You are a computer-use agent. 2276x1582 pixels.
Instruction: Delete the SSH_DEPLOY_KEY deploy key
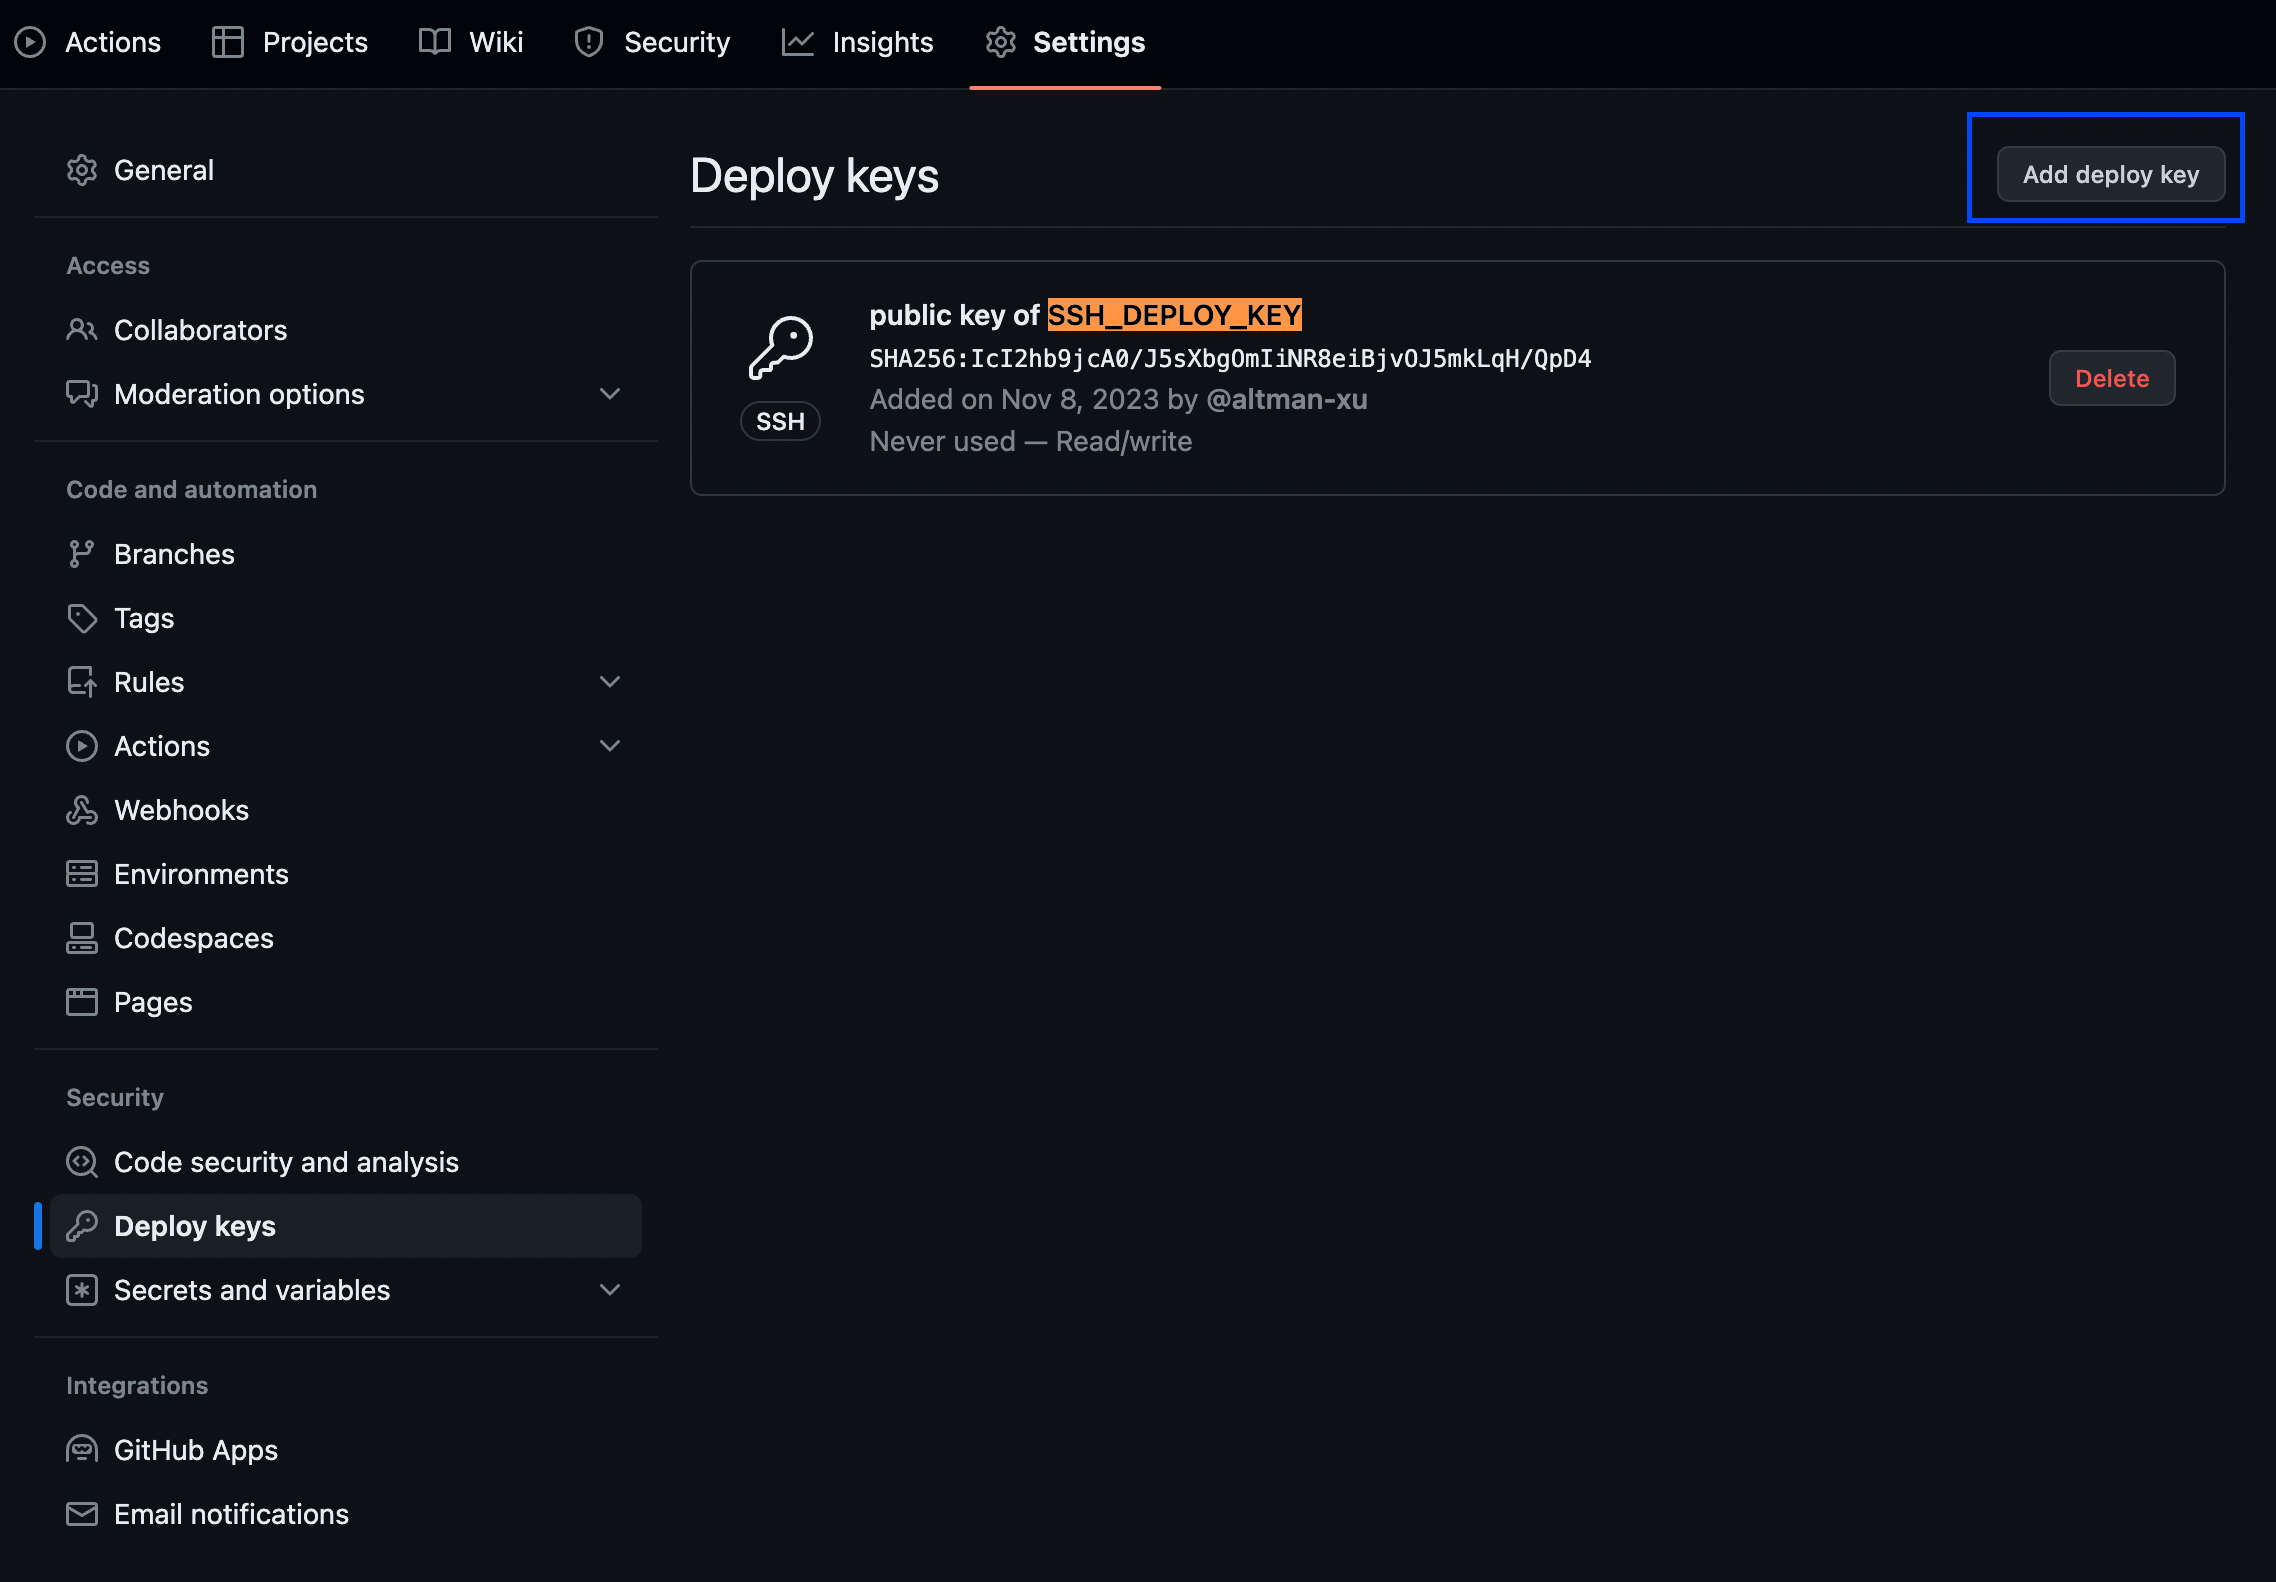pos(2111,378)
